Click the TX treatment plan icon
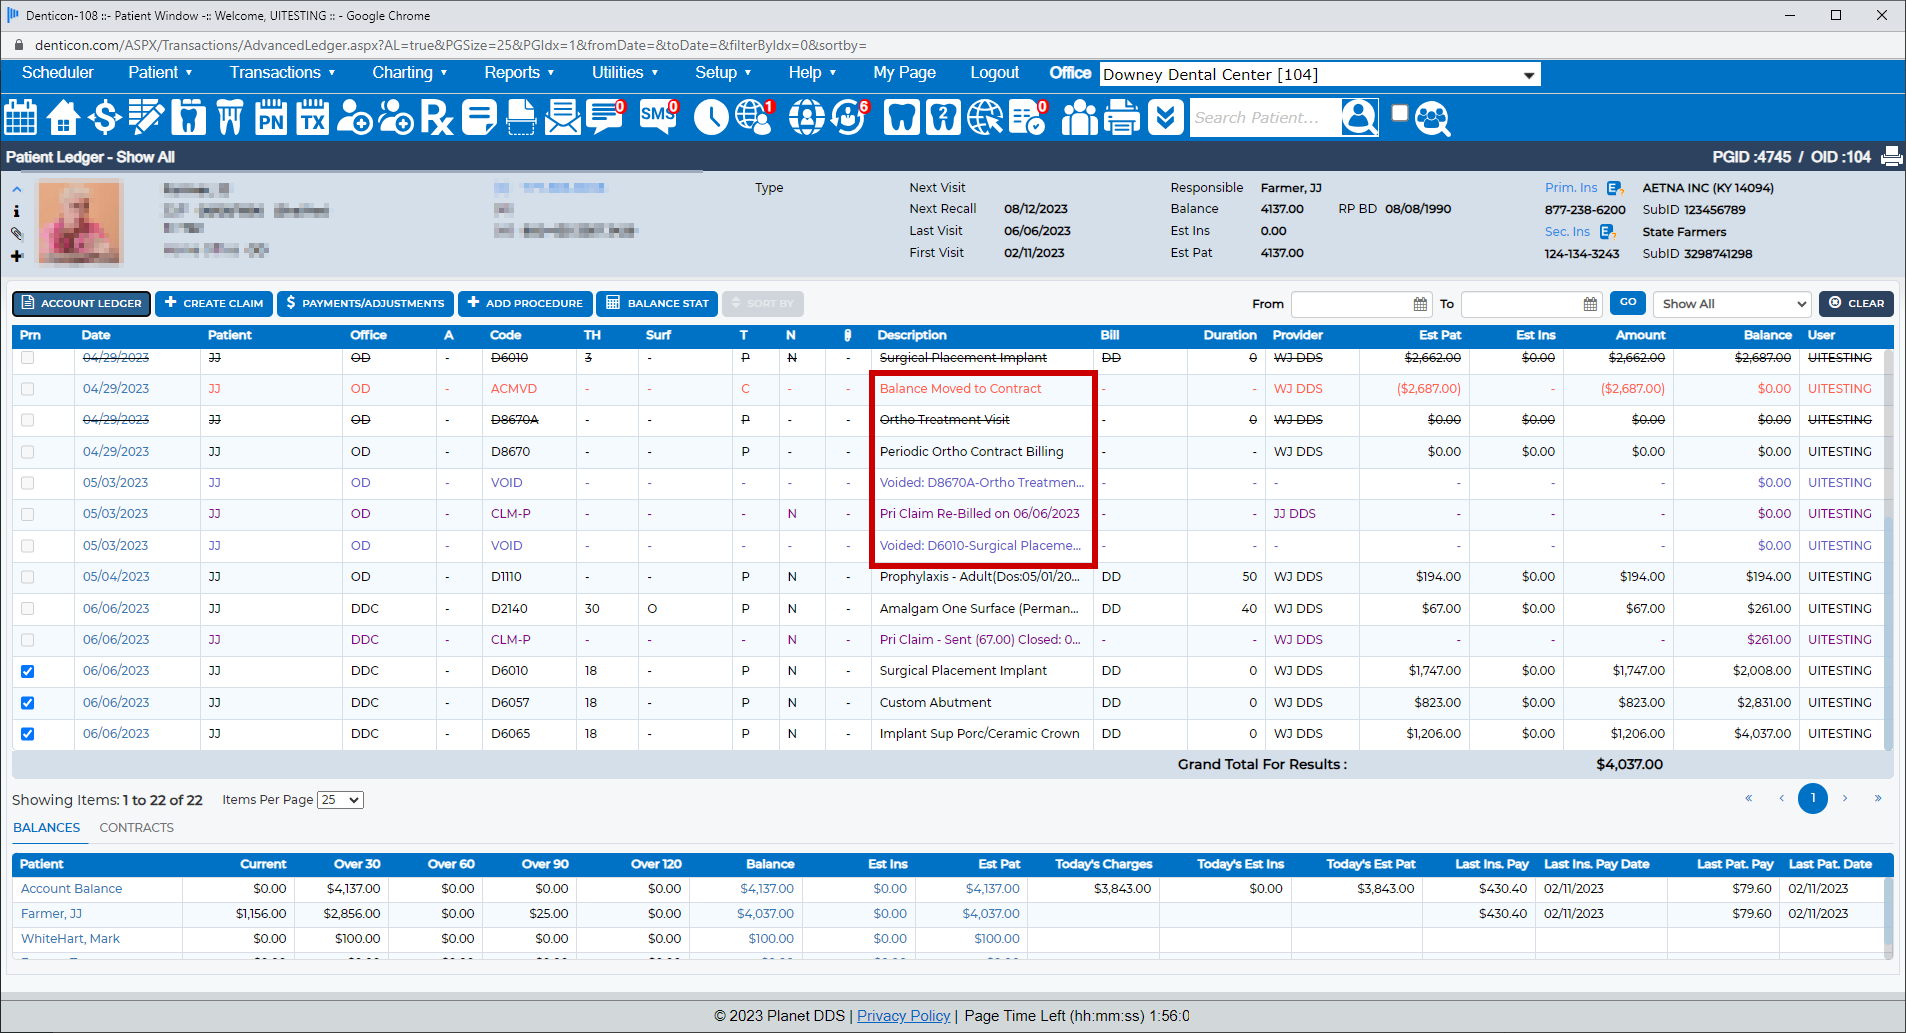This screenshot has width=1906, height=1033. (x=313, y=118)
